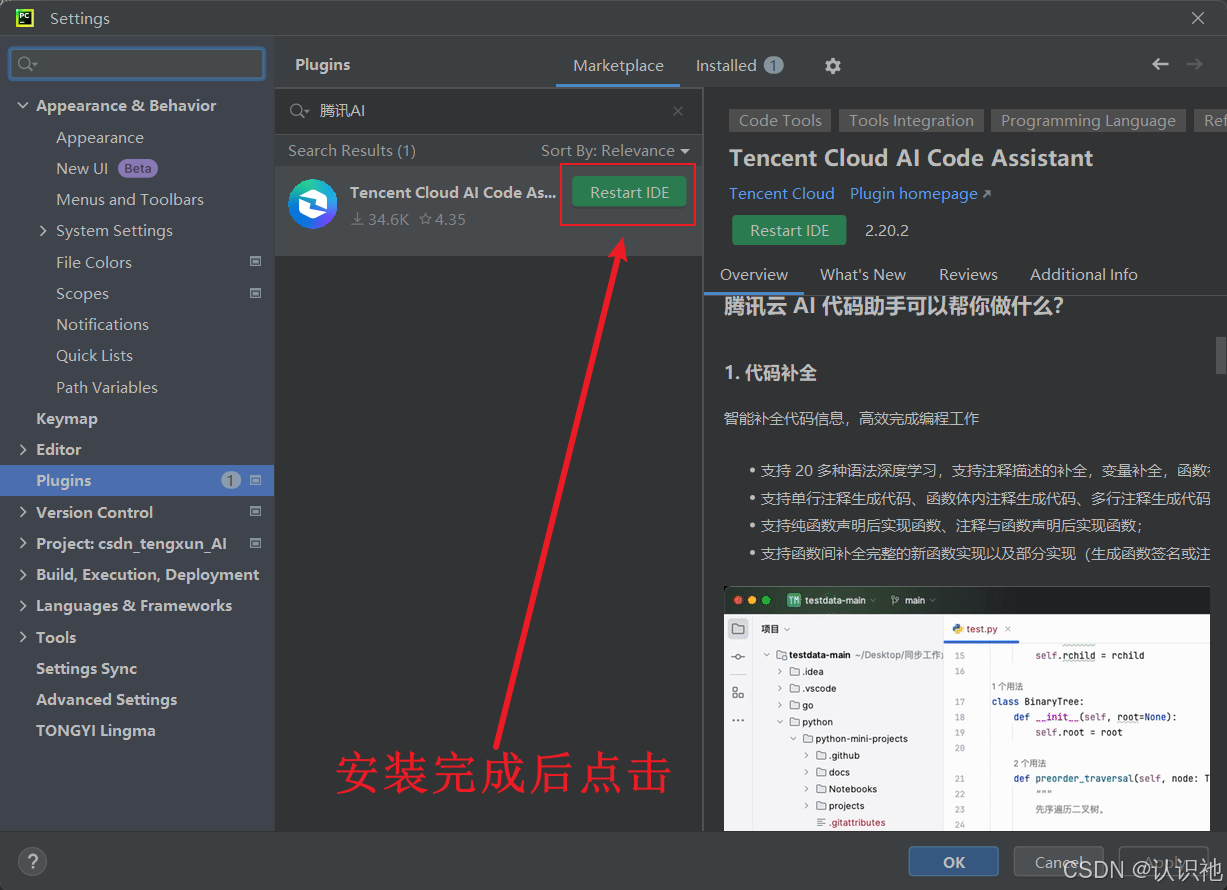Select Plugins in the settings tree
The width and height of the screenshot is (1227, 890).
(x=137, y=480)
